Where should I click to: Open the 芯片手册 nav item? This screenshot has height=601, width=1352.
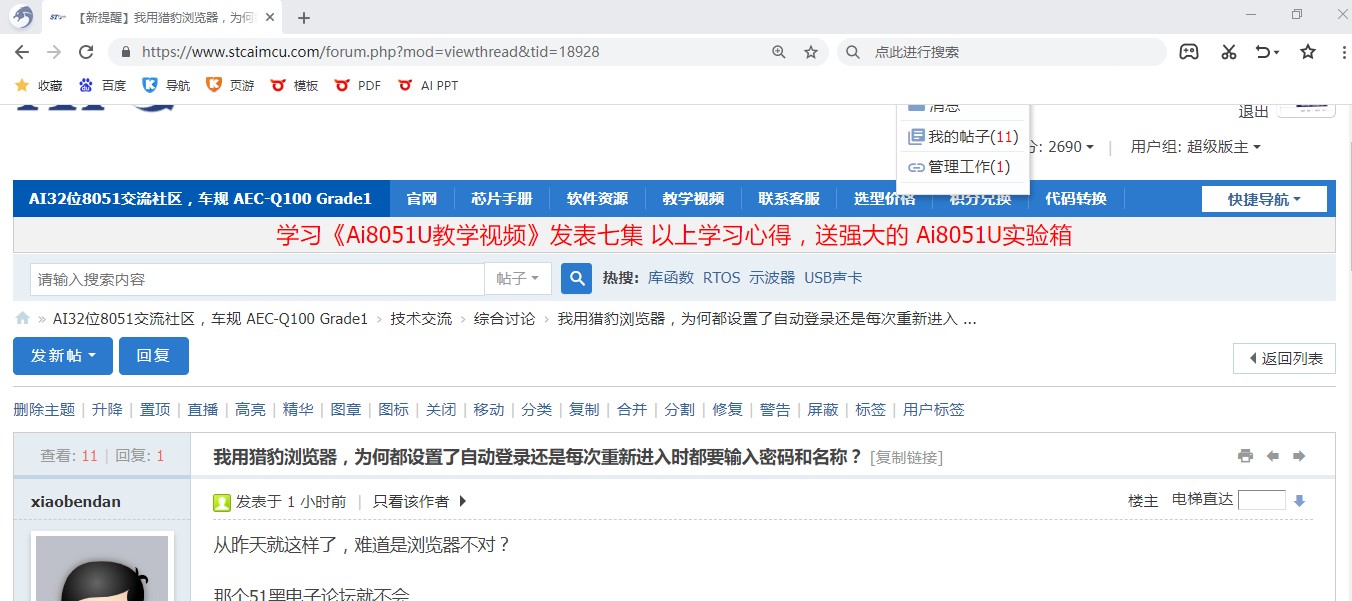(502, 199)
